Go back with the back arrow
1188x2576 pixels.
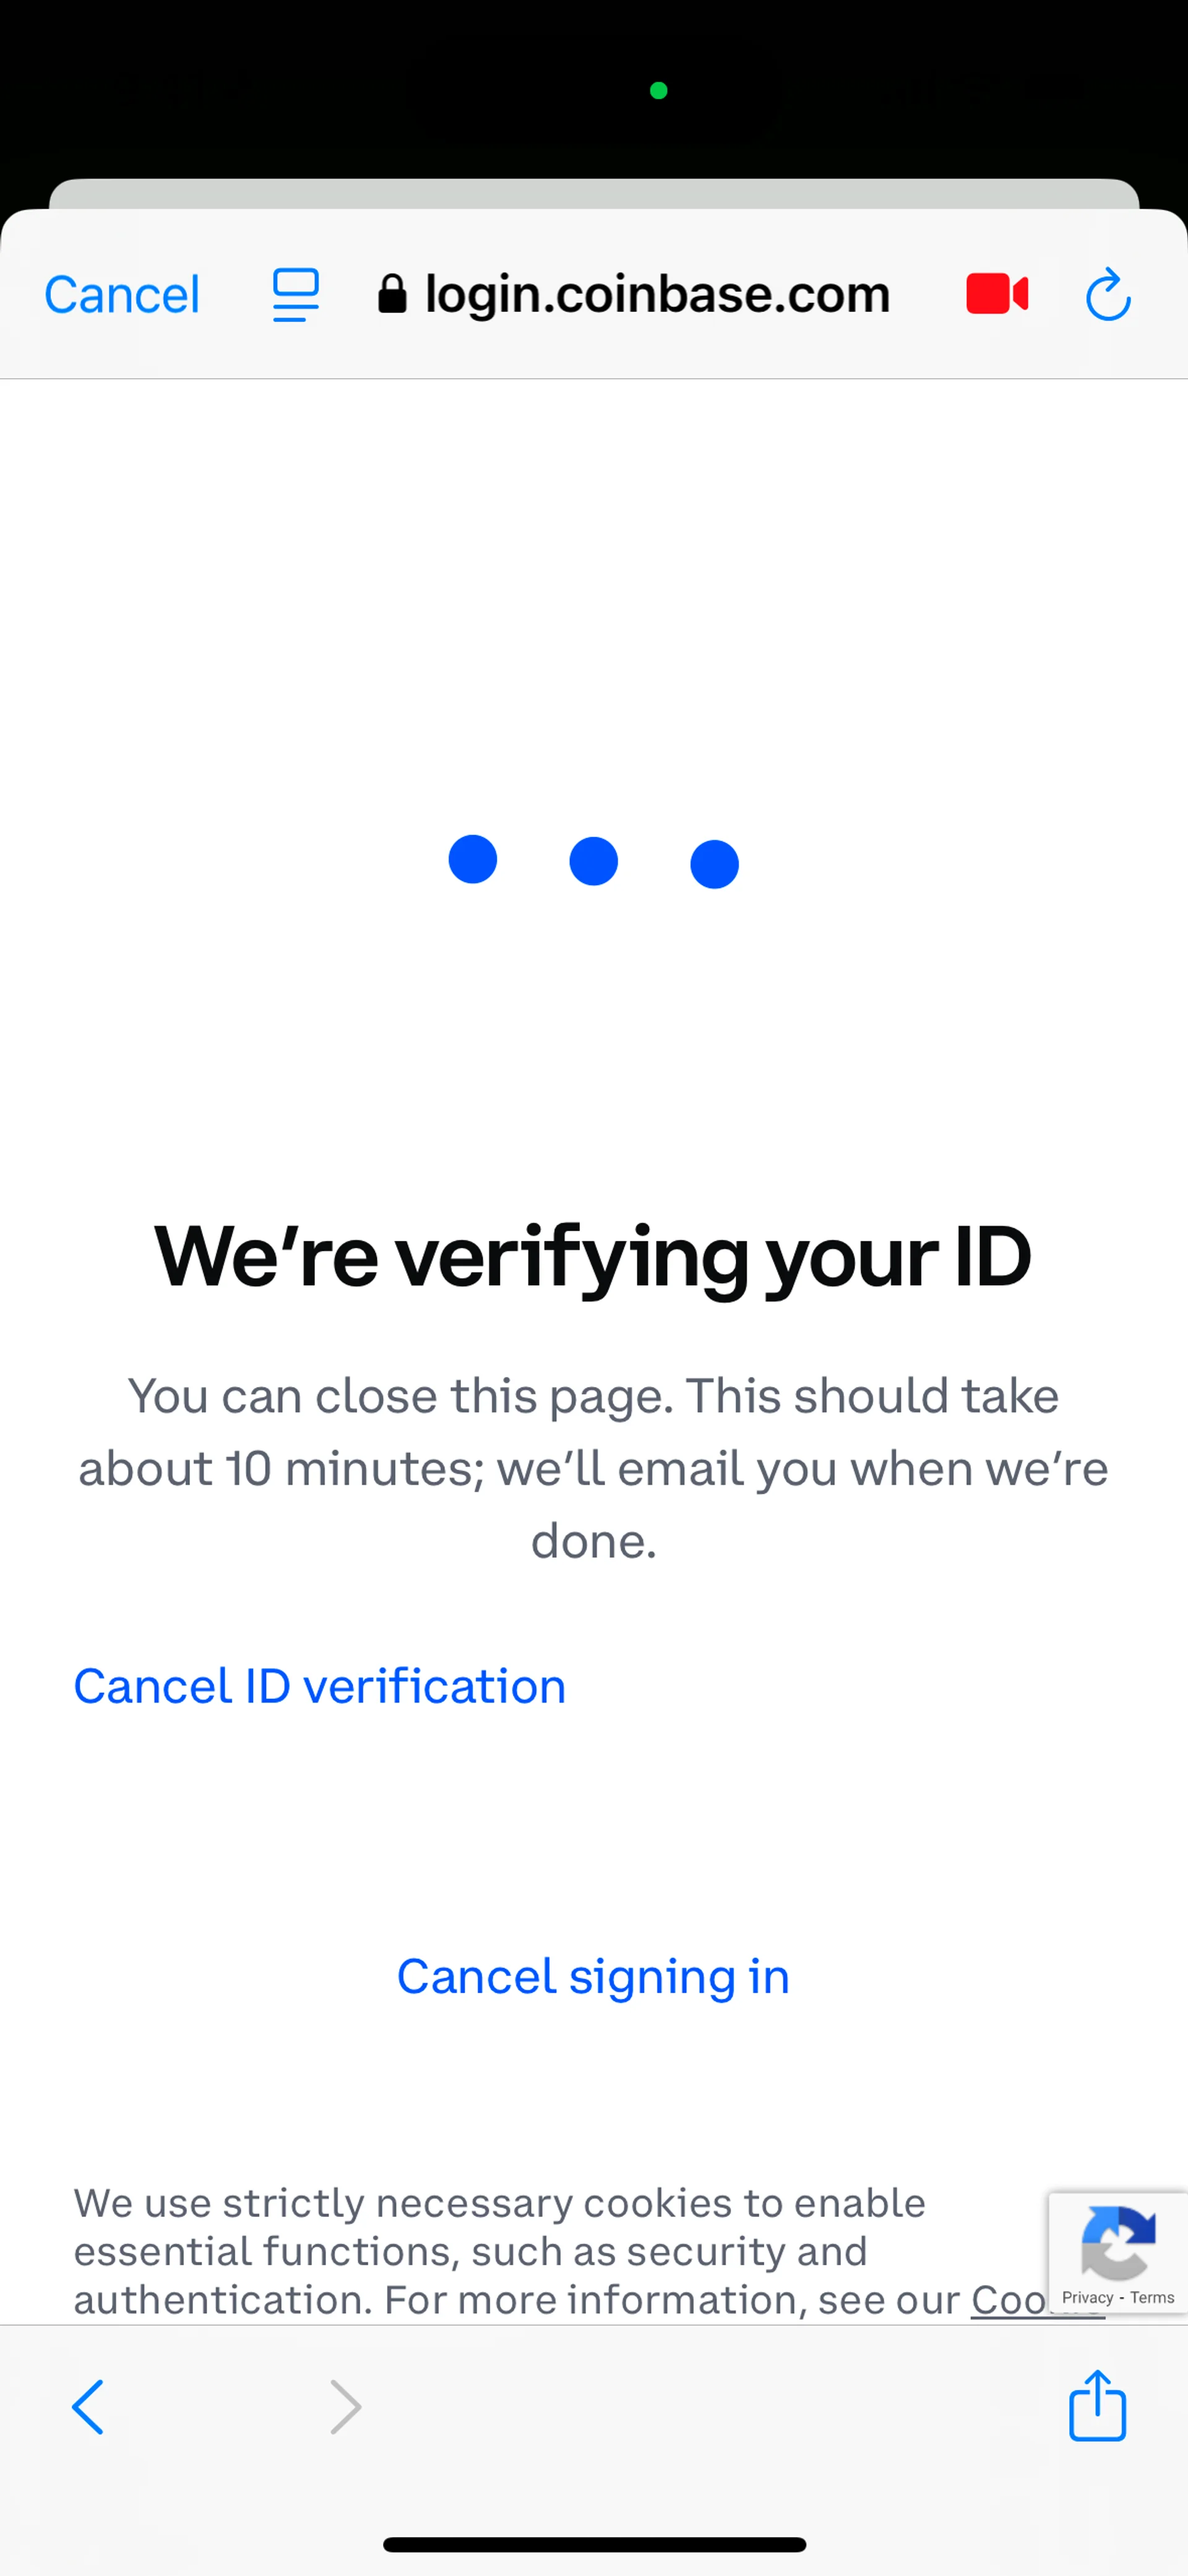click(88, 2406)
